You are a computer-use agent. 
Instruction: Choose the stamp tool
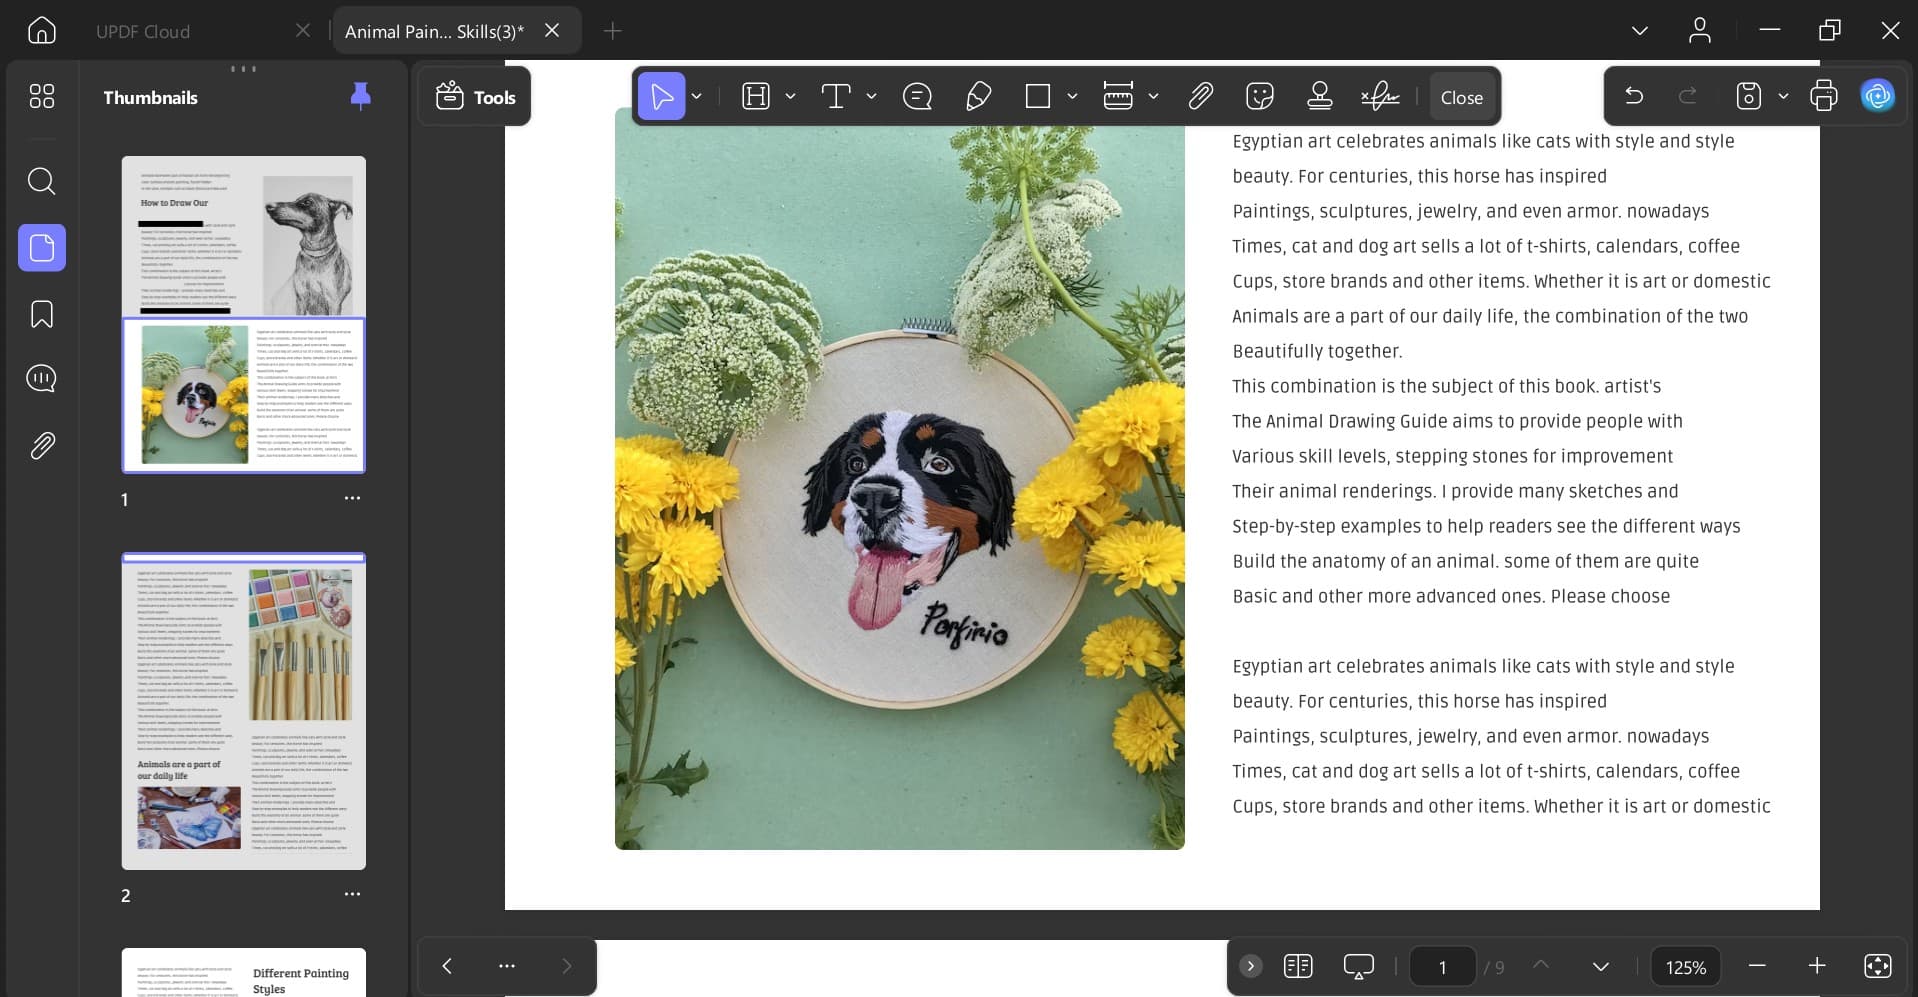[1319, 97]
